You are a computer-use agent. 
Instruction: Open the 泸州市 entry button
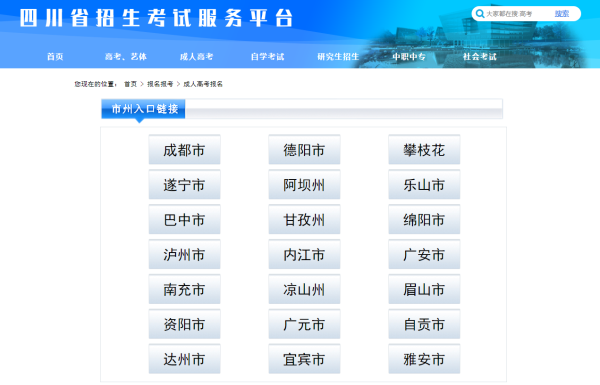click(184, 254)
